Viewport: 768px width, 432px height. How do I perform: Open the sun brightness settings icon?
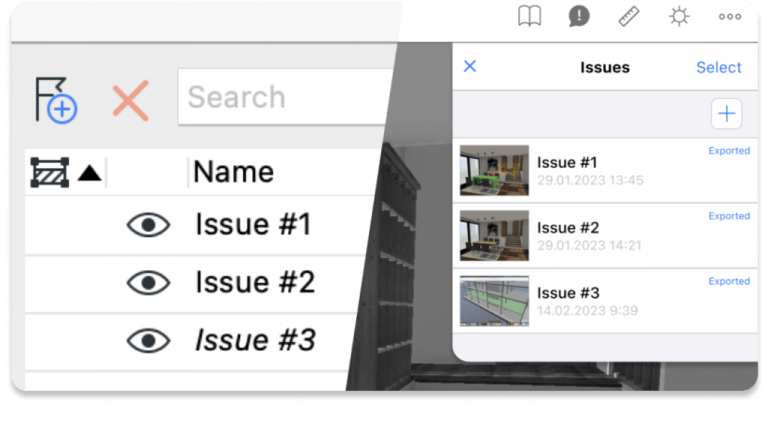tap(679, 17)
